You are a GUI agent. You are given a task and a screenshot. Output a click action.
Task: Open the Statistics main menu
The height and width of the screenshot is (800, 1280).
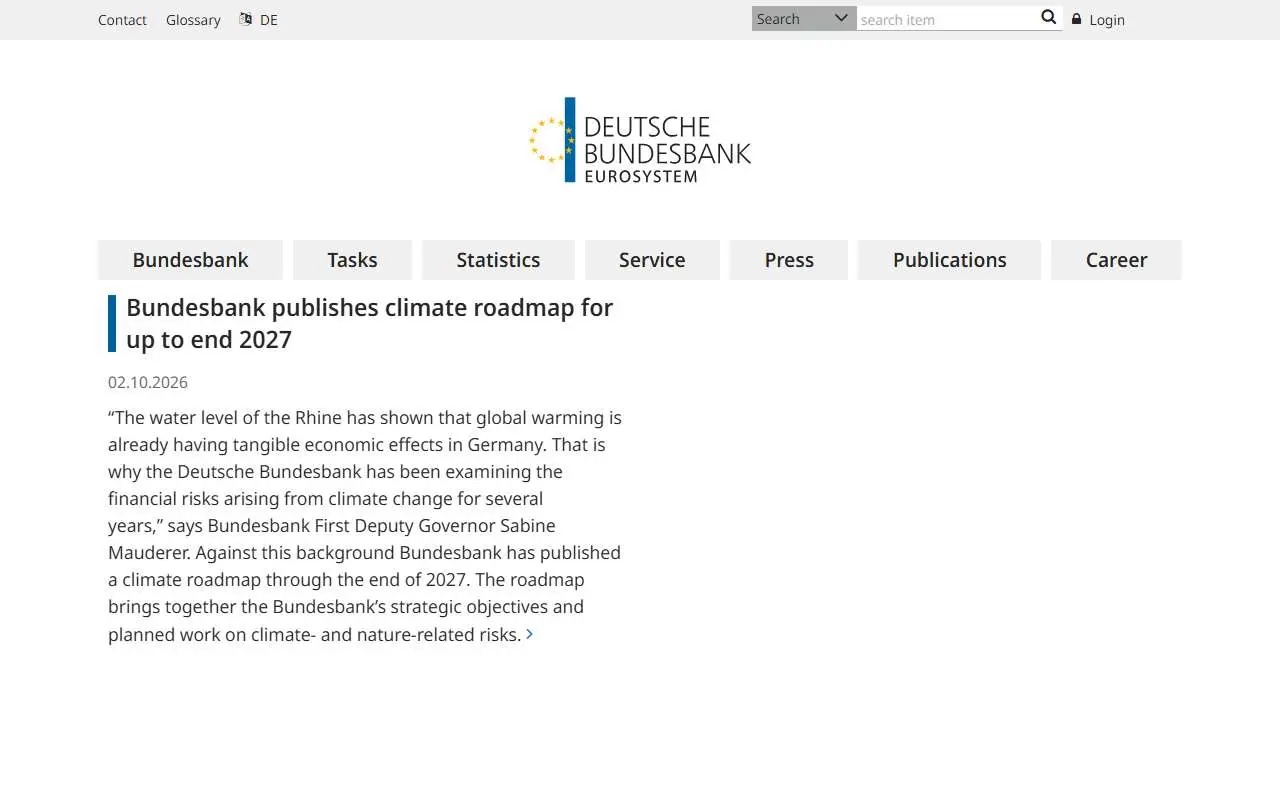click(x=498, y=260)
